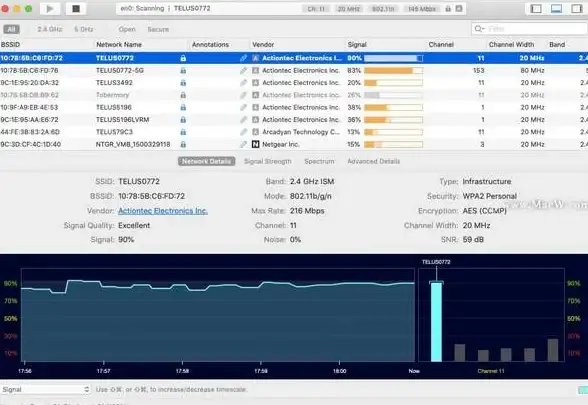The height and width of the screenshot is (405, 588).
Task: Sort by Annotations column header
Action: (x=210, y=45)
